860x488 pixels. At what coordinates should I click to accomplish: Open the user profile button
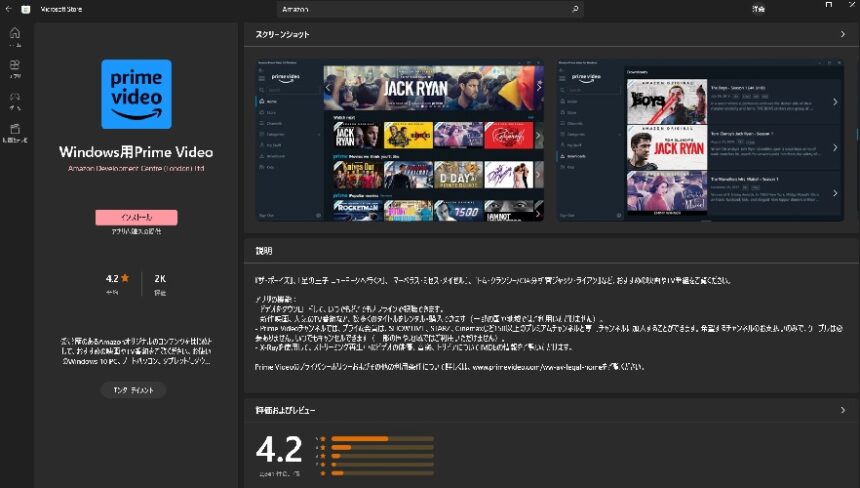[x=759, y=9]
